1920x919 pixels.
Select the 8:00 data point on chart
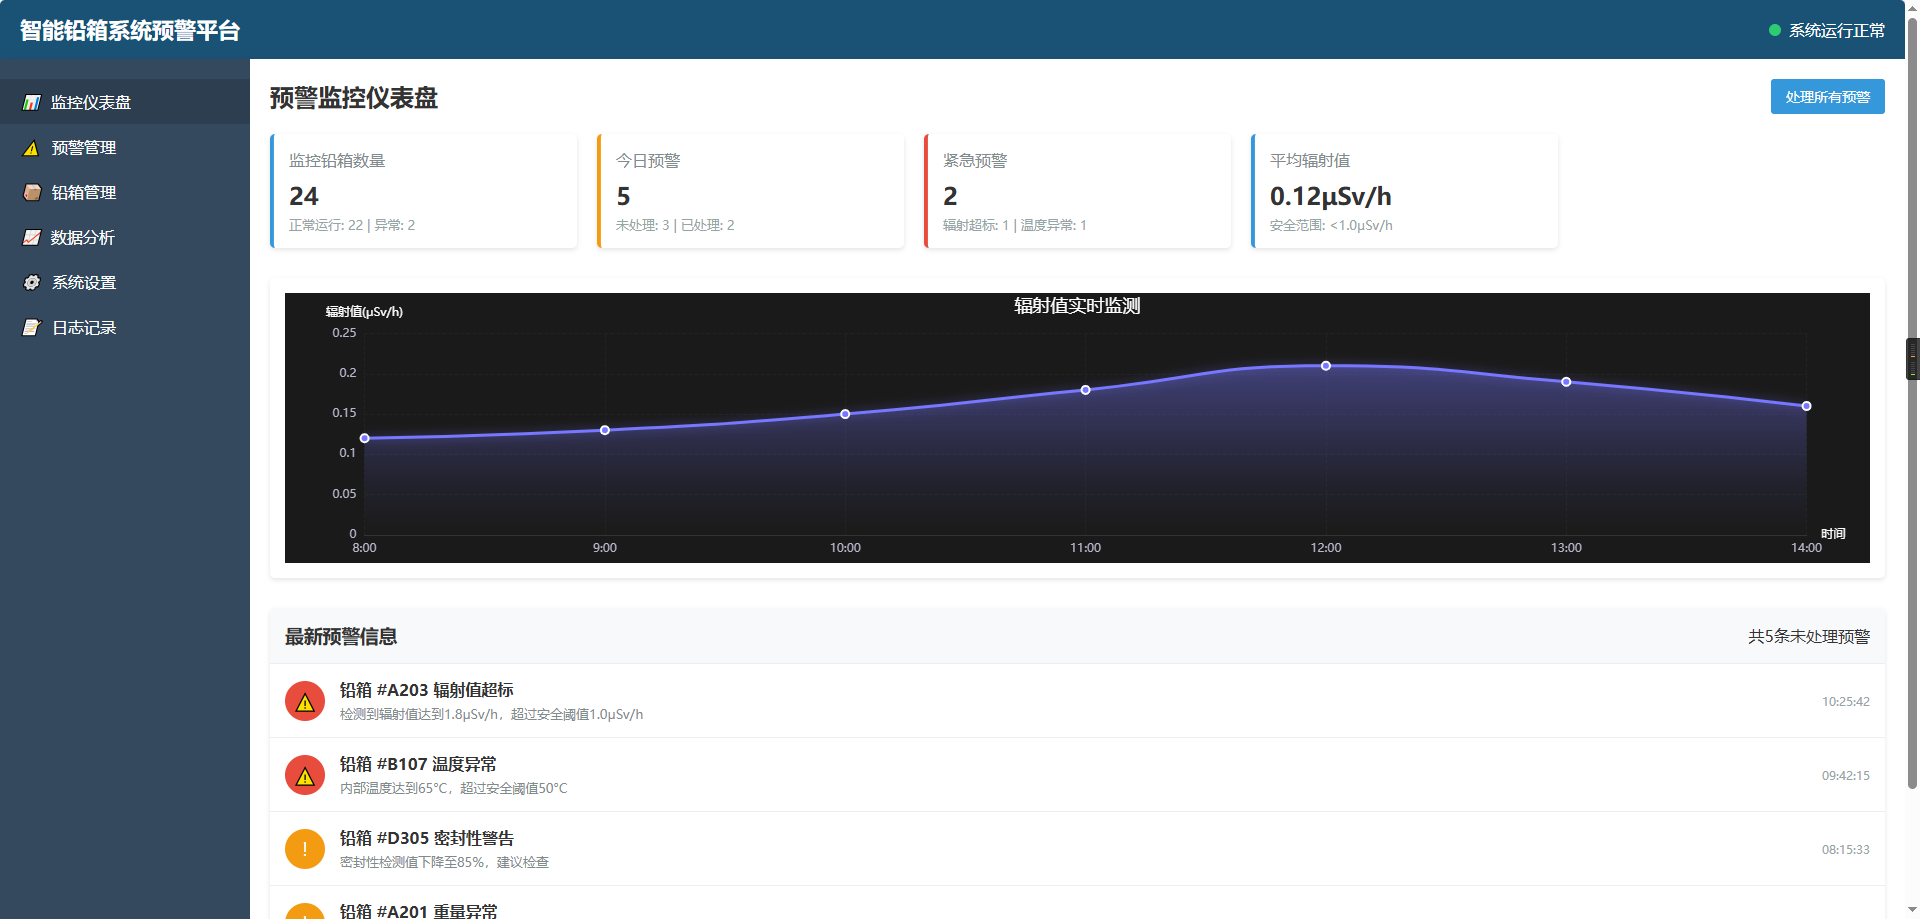(x=365, y=438)
